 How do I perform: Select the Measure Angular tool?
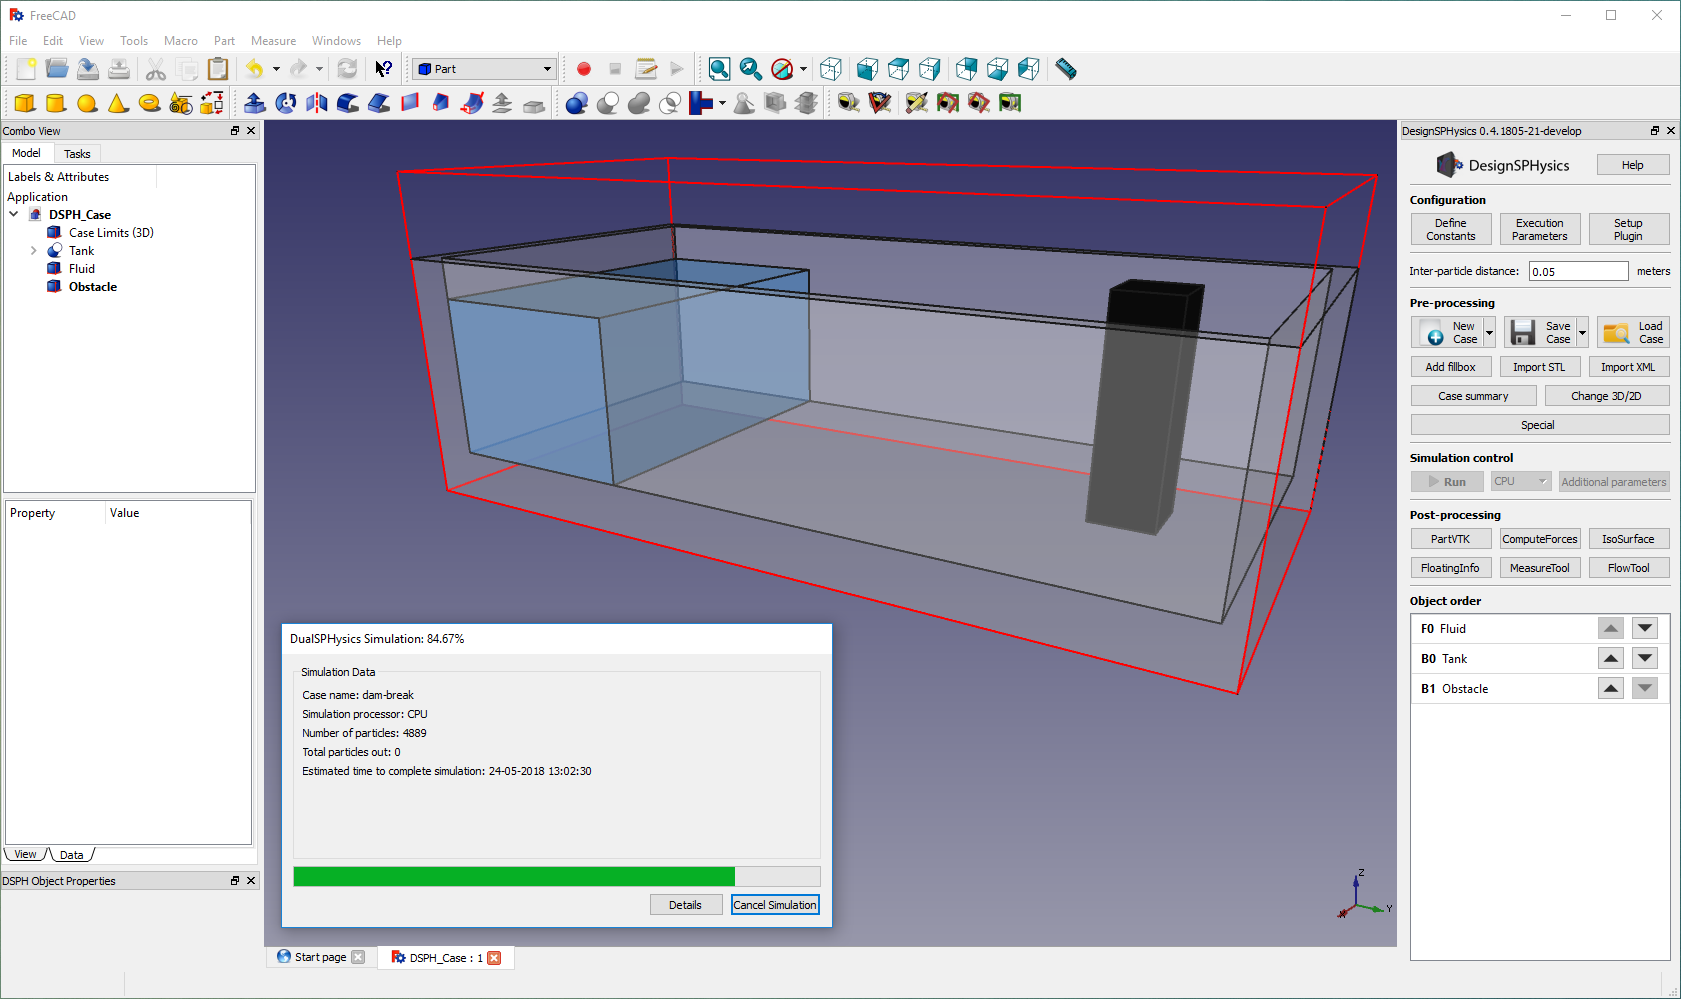[x=880, y=103]
